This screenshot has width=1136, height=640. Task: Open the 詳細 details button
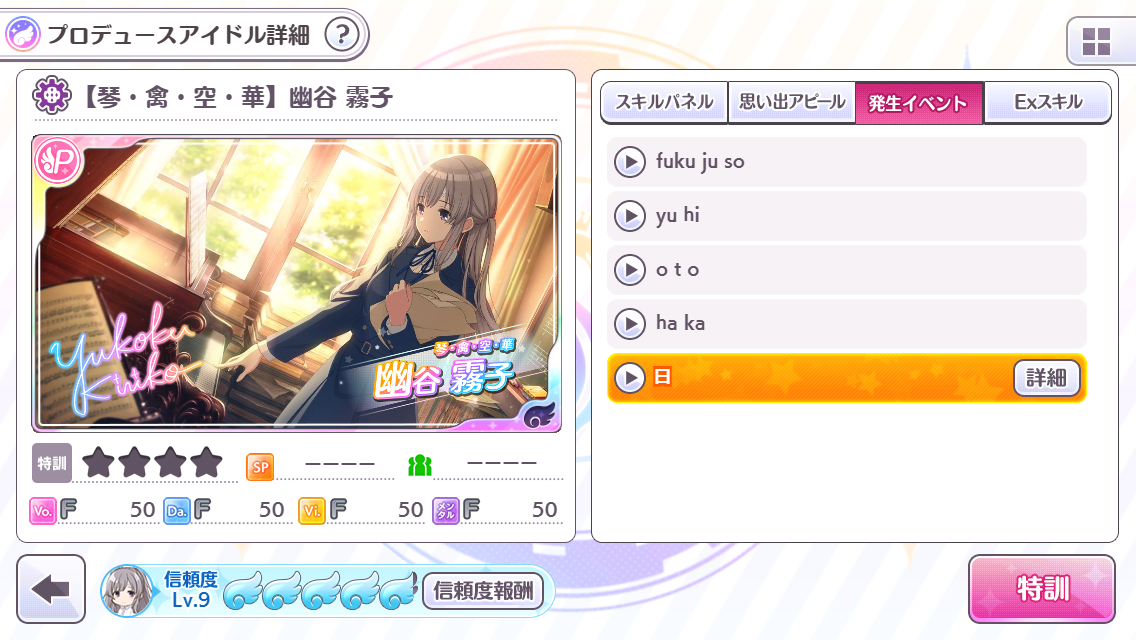click(x=1046, y=378)
